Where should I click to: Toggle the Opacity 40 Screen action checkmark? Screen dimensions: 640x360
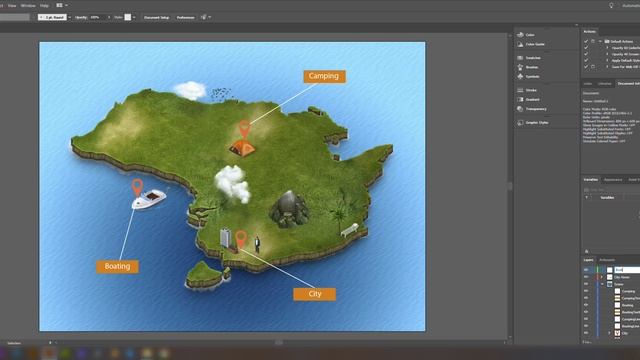(x=586, y=54)
